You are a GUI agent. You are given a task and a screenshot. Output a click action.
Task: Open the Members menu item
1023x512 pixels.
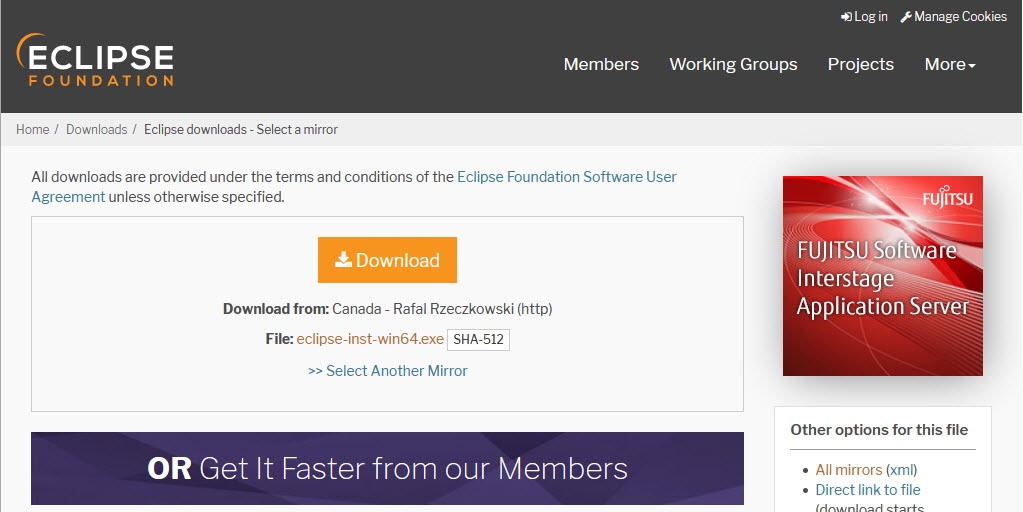[601, 64]
